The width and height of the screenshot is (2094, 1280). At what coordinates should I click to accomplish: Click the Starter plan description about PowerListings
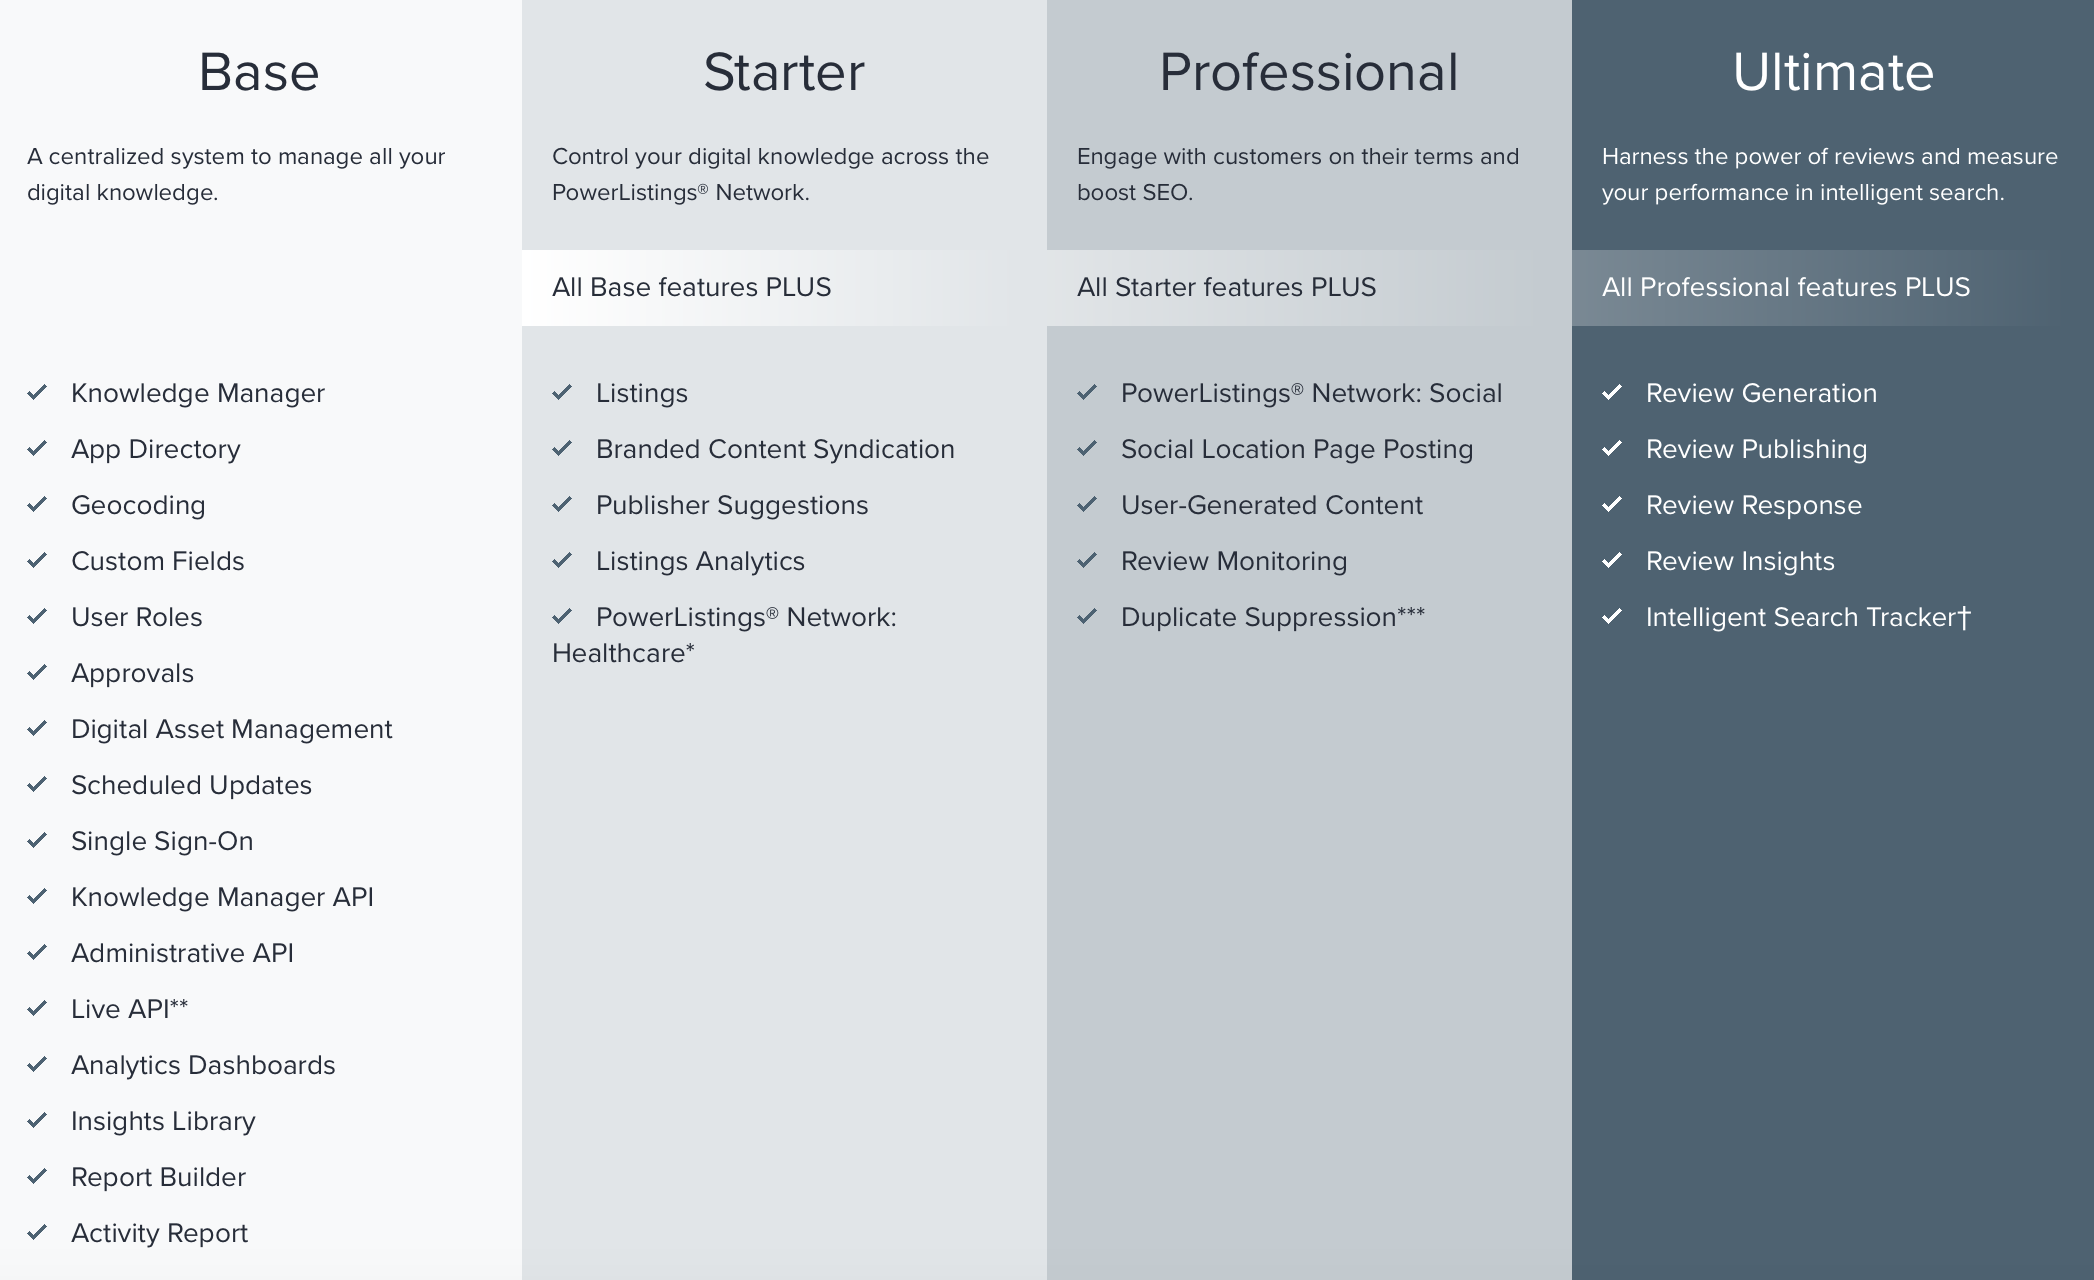click(770, 174)
